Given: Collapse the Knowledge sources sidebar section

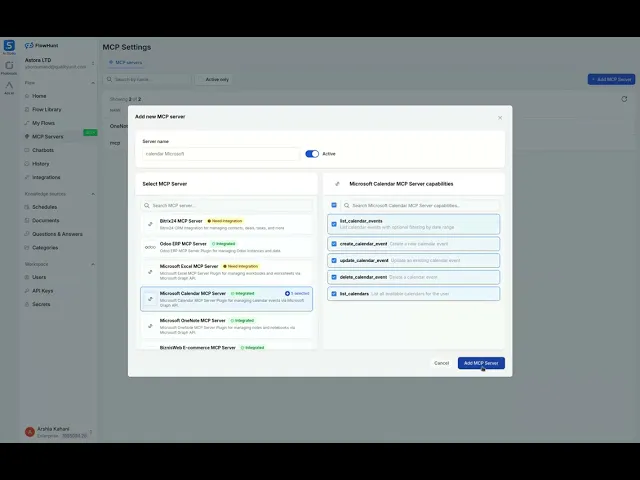Looking at the screenshot, I should pyautogui.click(x=93, y=194).
